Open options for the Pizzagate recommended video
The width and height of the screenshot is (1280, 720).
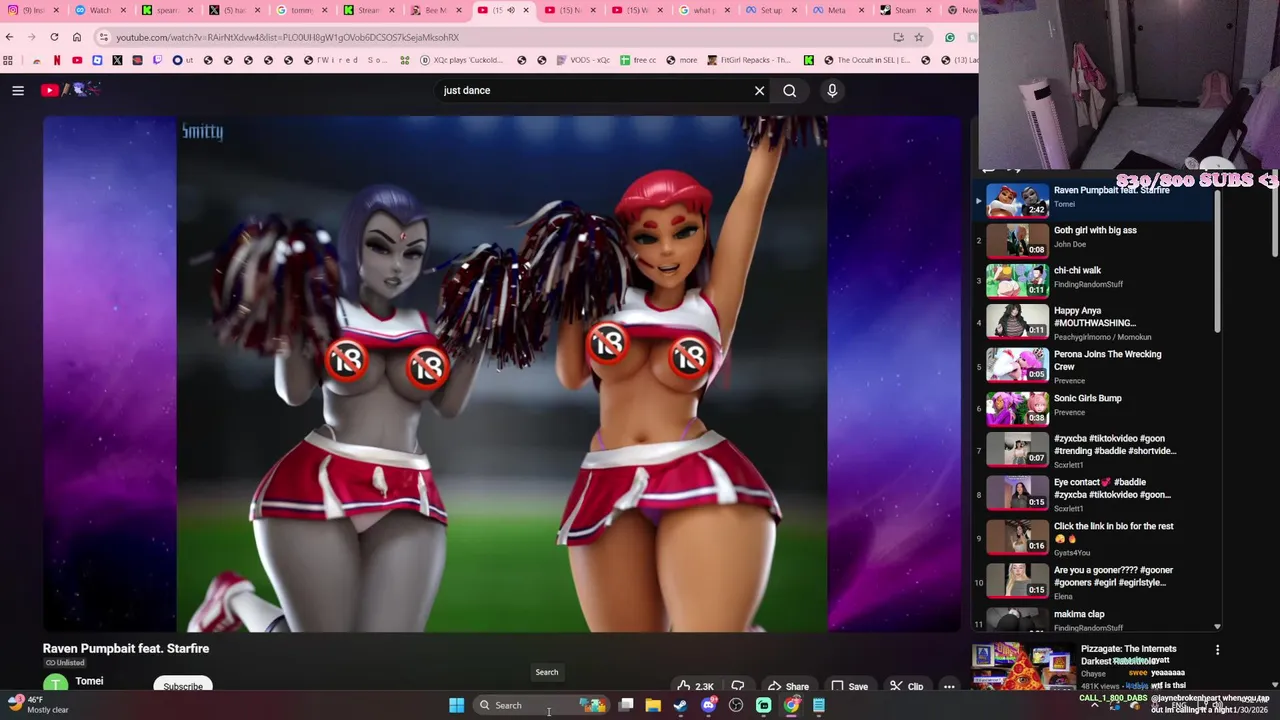tap(1217, 650)
